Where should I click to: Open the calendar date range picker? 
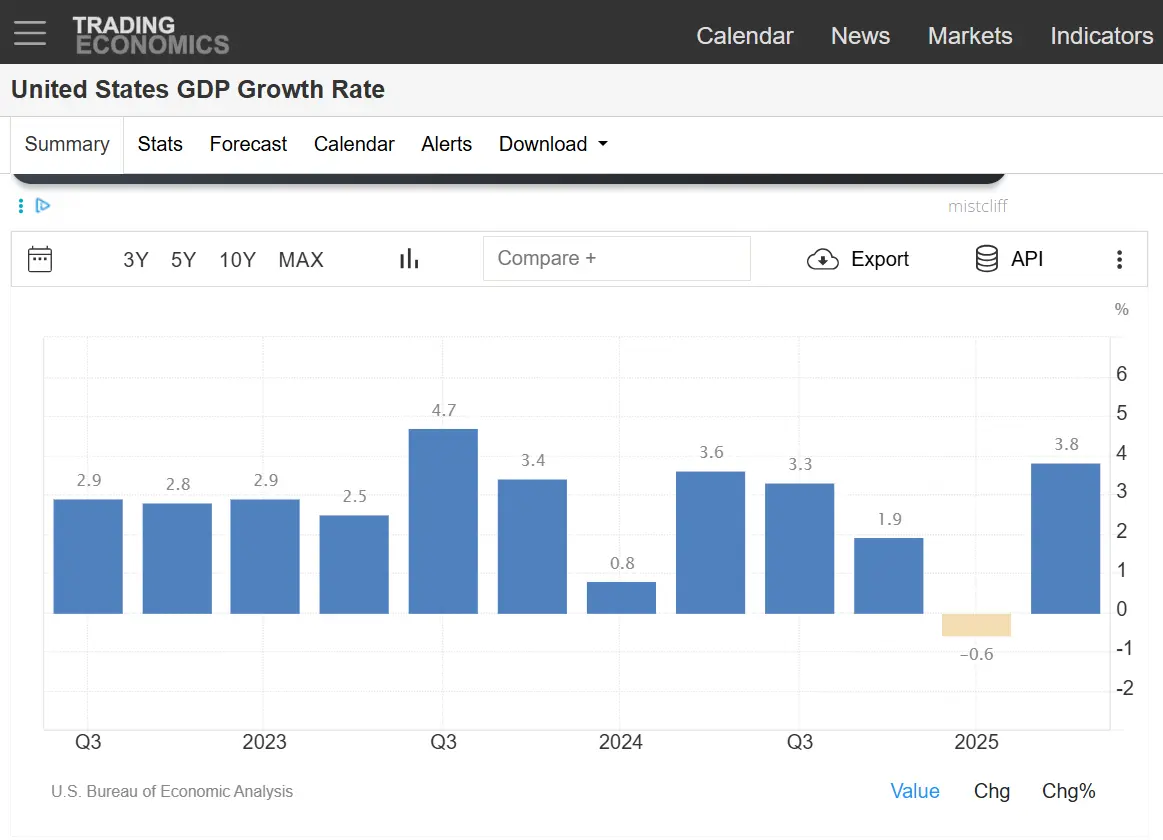[x=40, y=259]
